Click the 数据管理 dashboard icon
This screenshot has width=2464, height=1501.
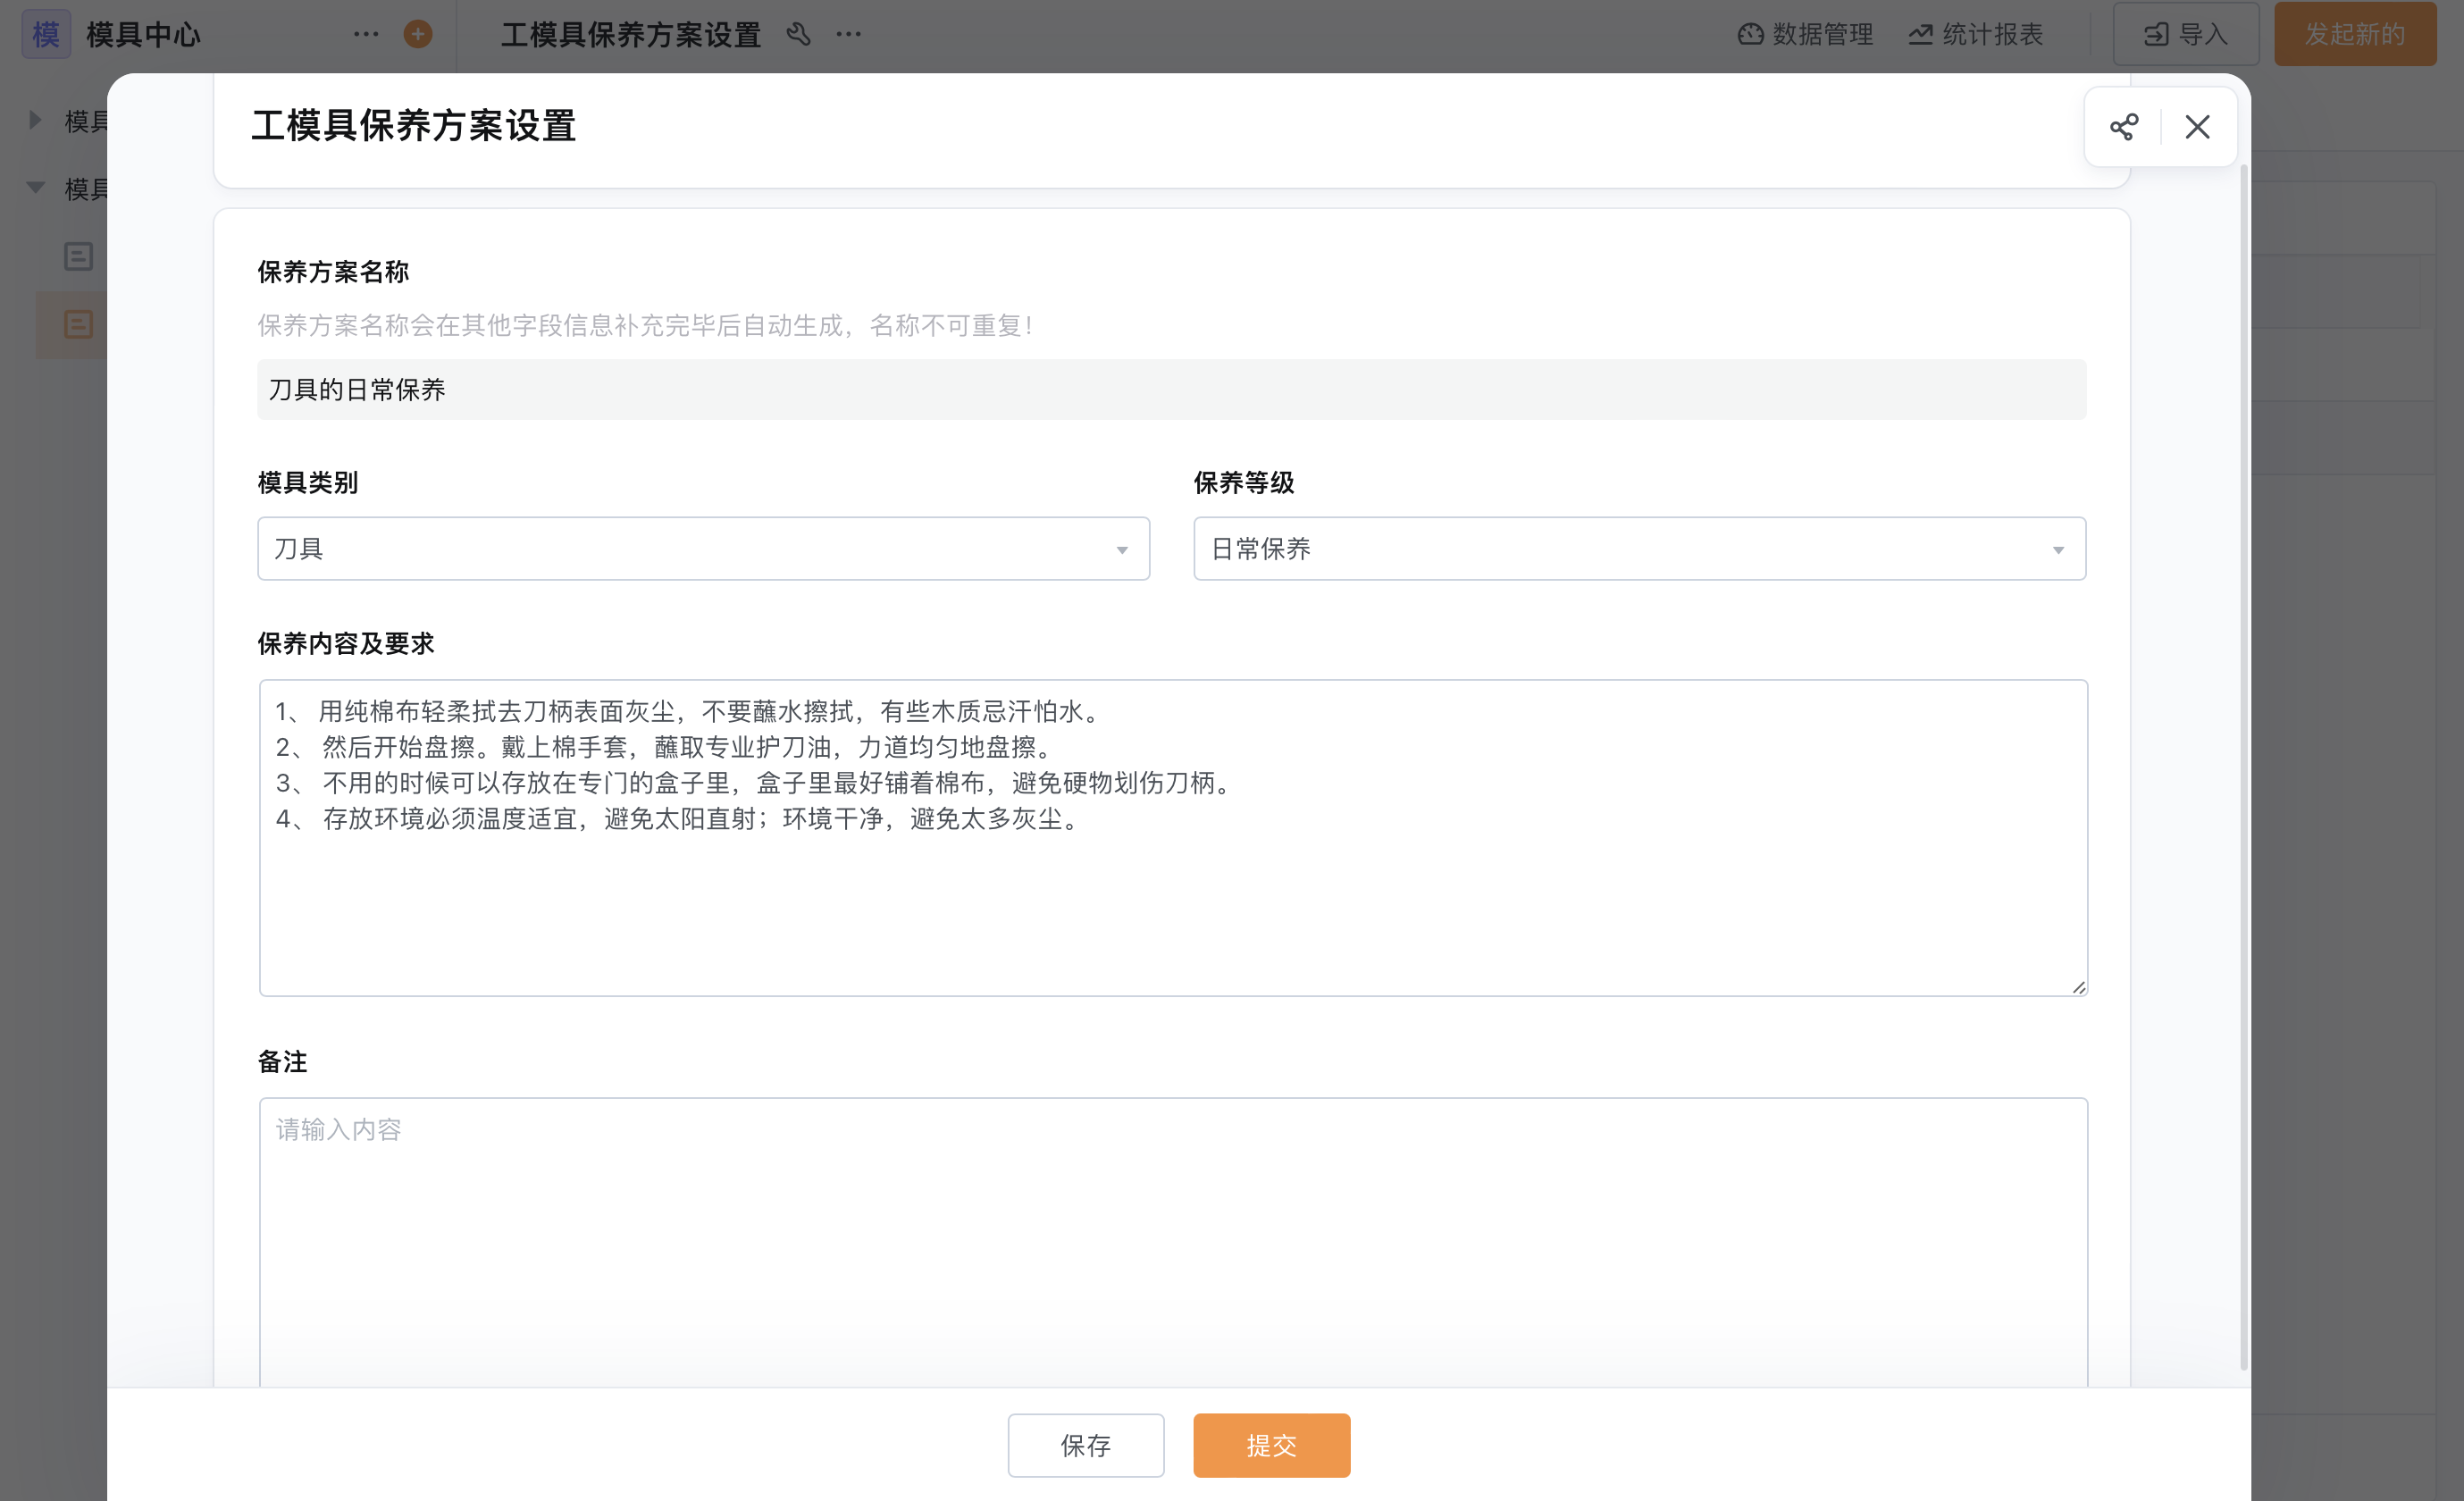point(1750,34)
